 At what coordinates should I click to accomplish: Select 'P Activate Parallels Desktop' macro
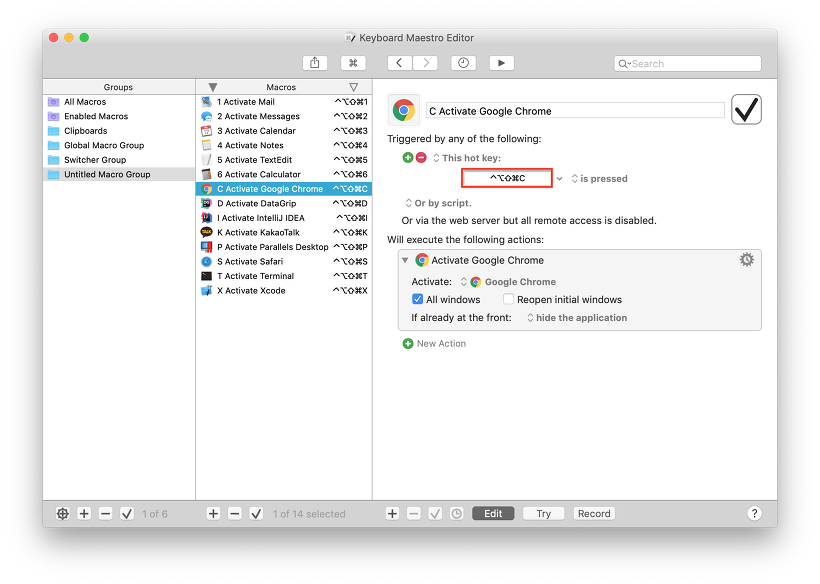coord(284,247)
